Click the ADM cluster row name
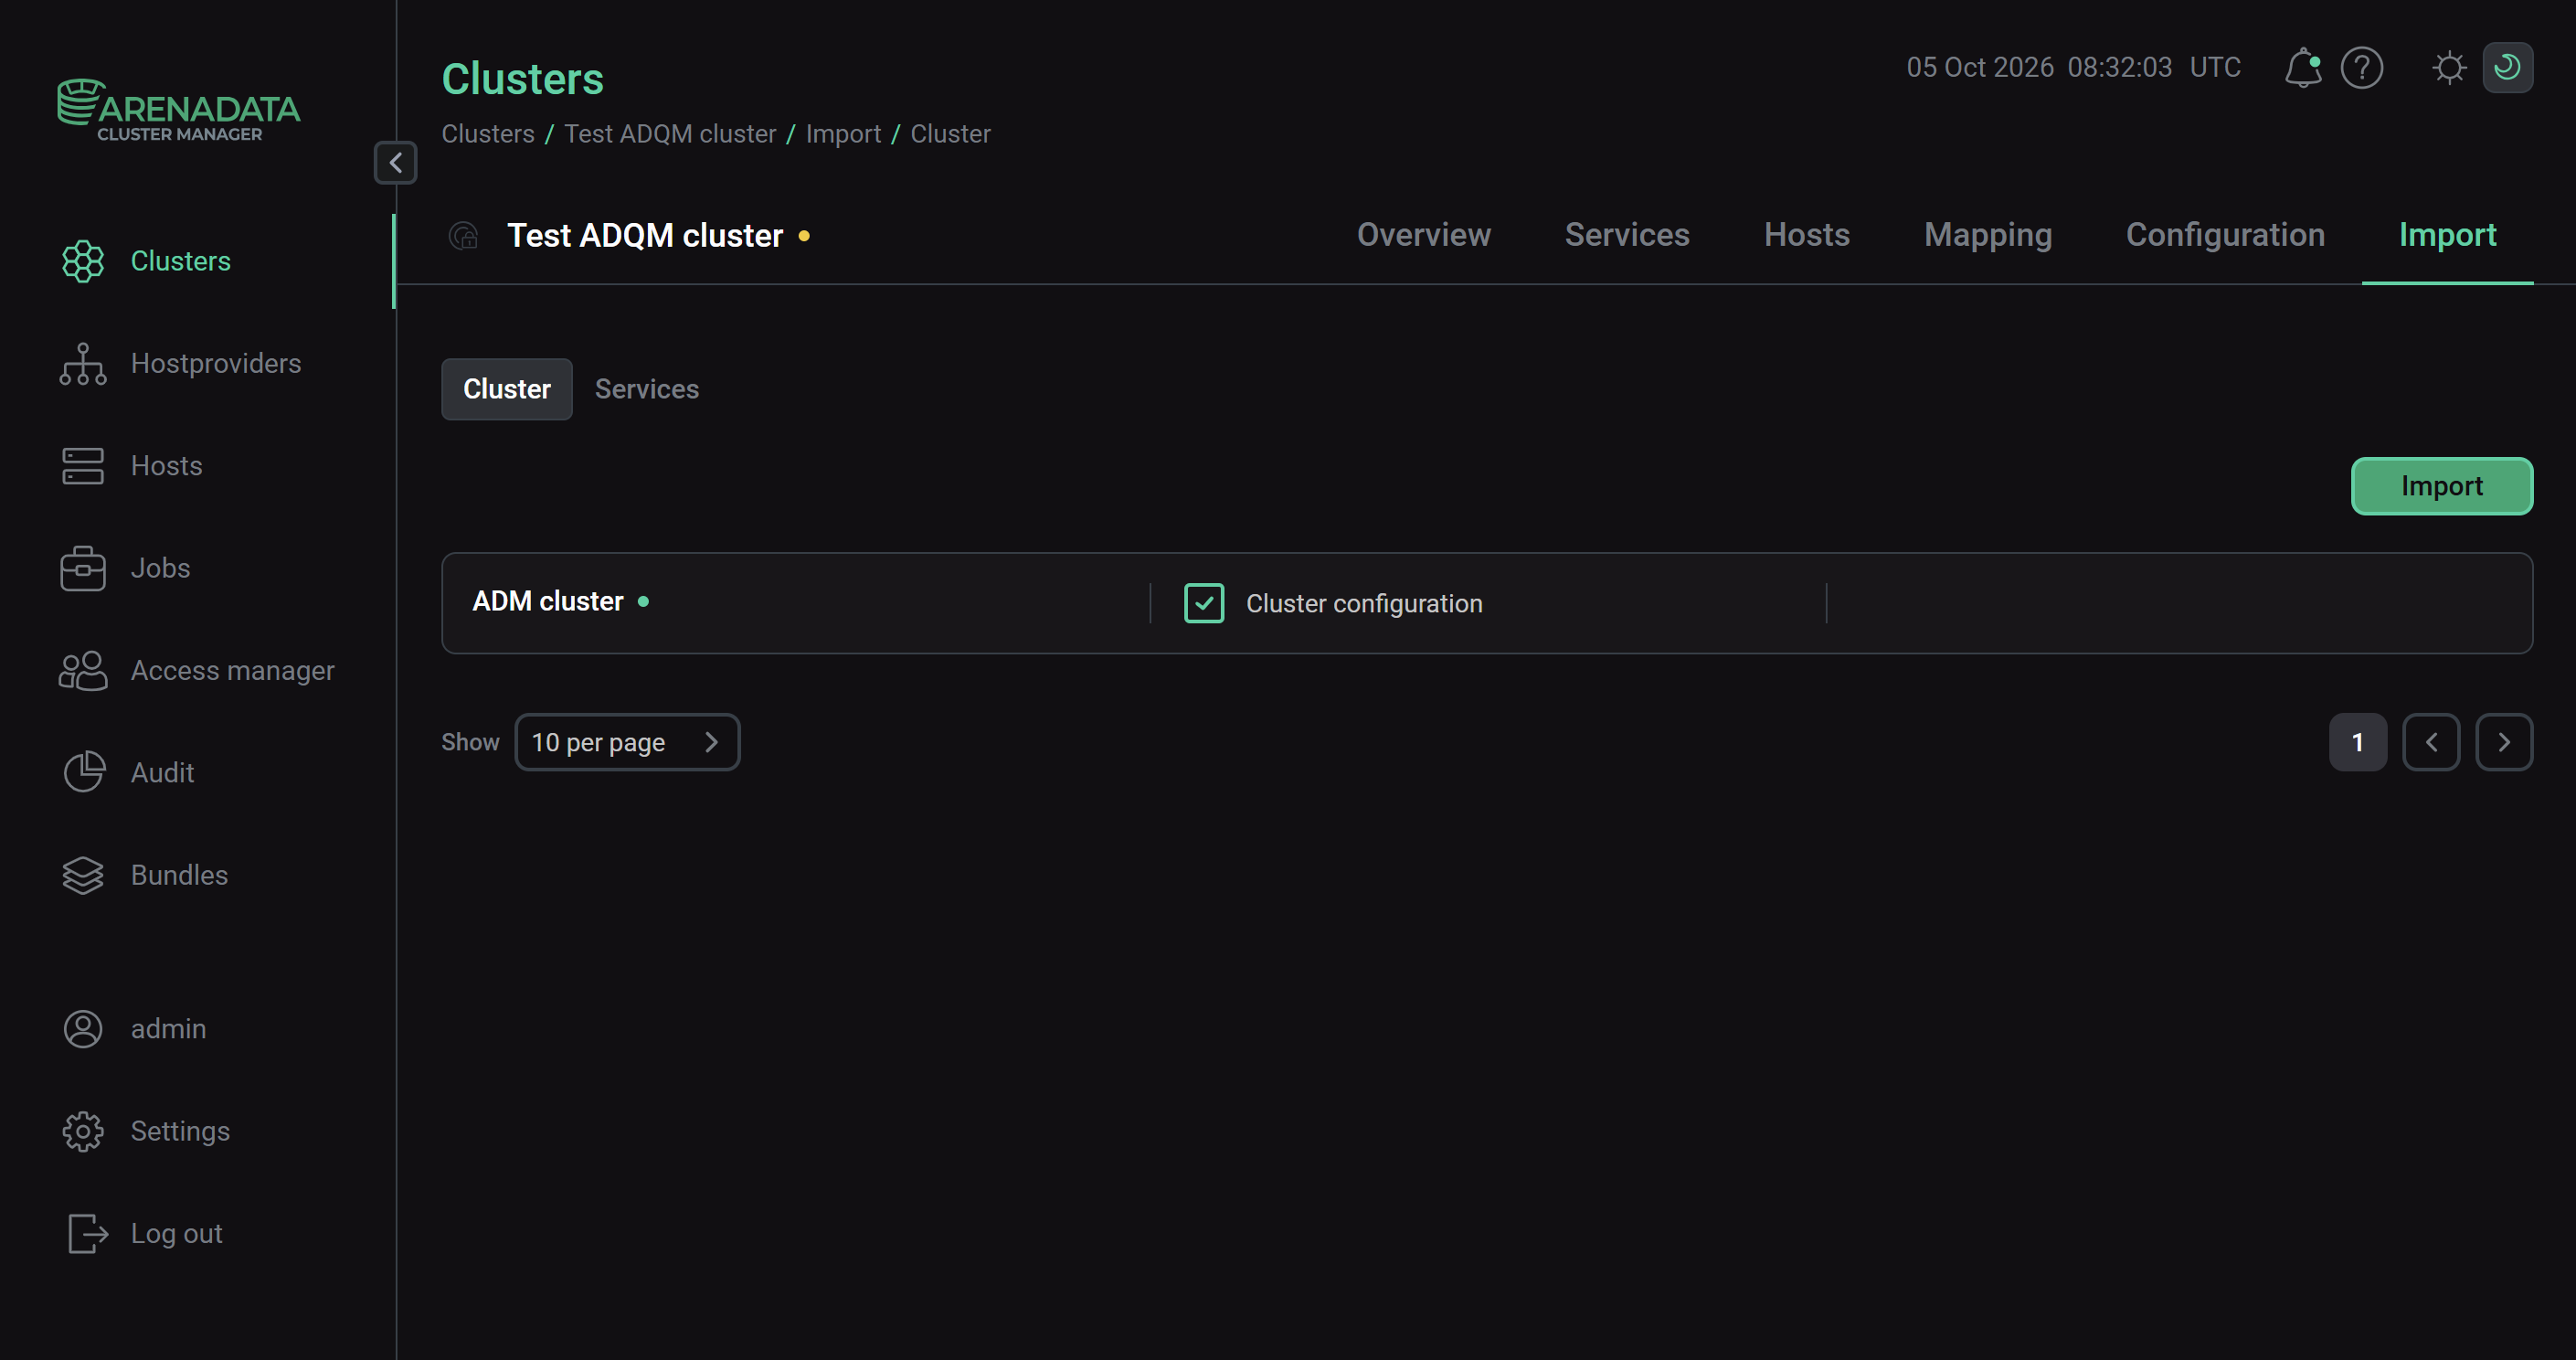 pyautogui.click(x=548, y=601)
